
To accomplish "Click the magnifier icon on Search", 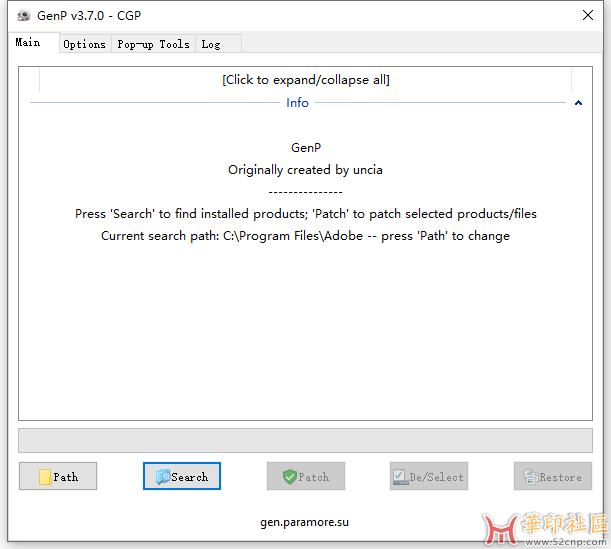I will pyautogui.click(x=163, y=477).
